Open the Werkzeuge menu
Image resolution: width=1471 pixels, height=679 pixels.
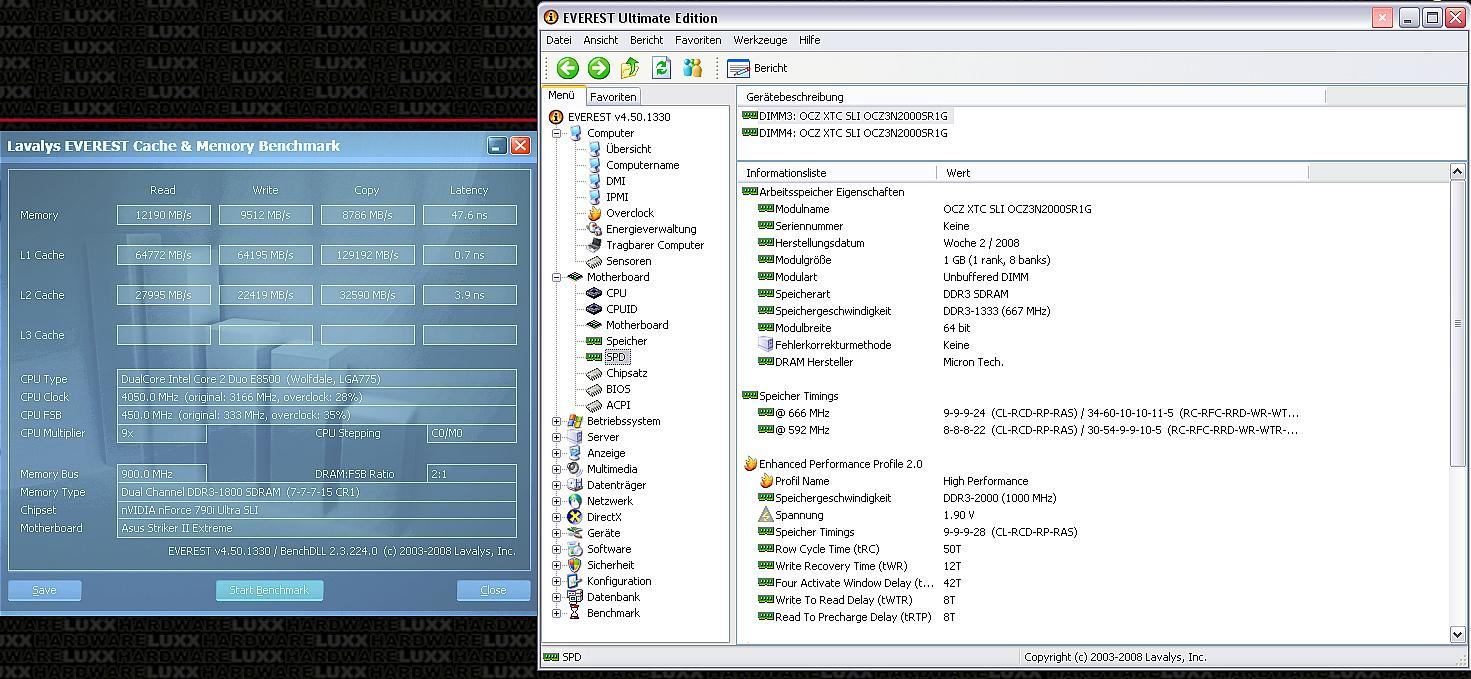(x=760, y=40)
